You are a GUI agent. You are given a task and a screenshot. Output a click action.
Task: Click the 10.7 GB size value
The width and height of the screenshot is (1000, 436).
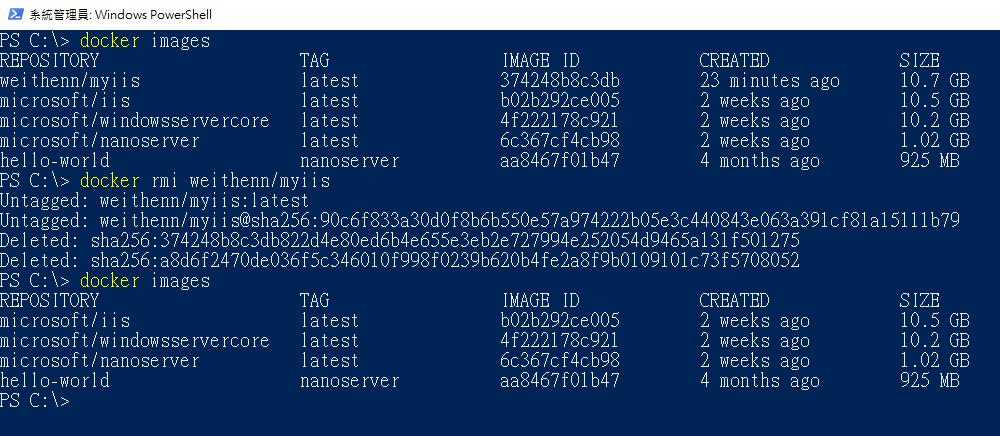(x=934, y=81)
